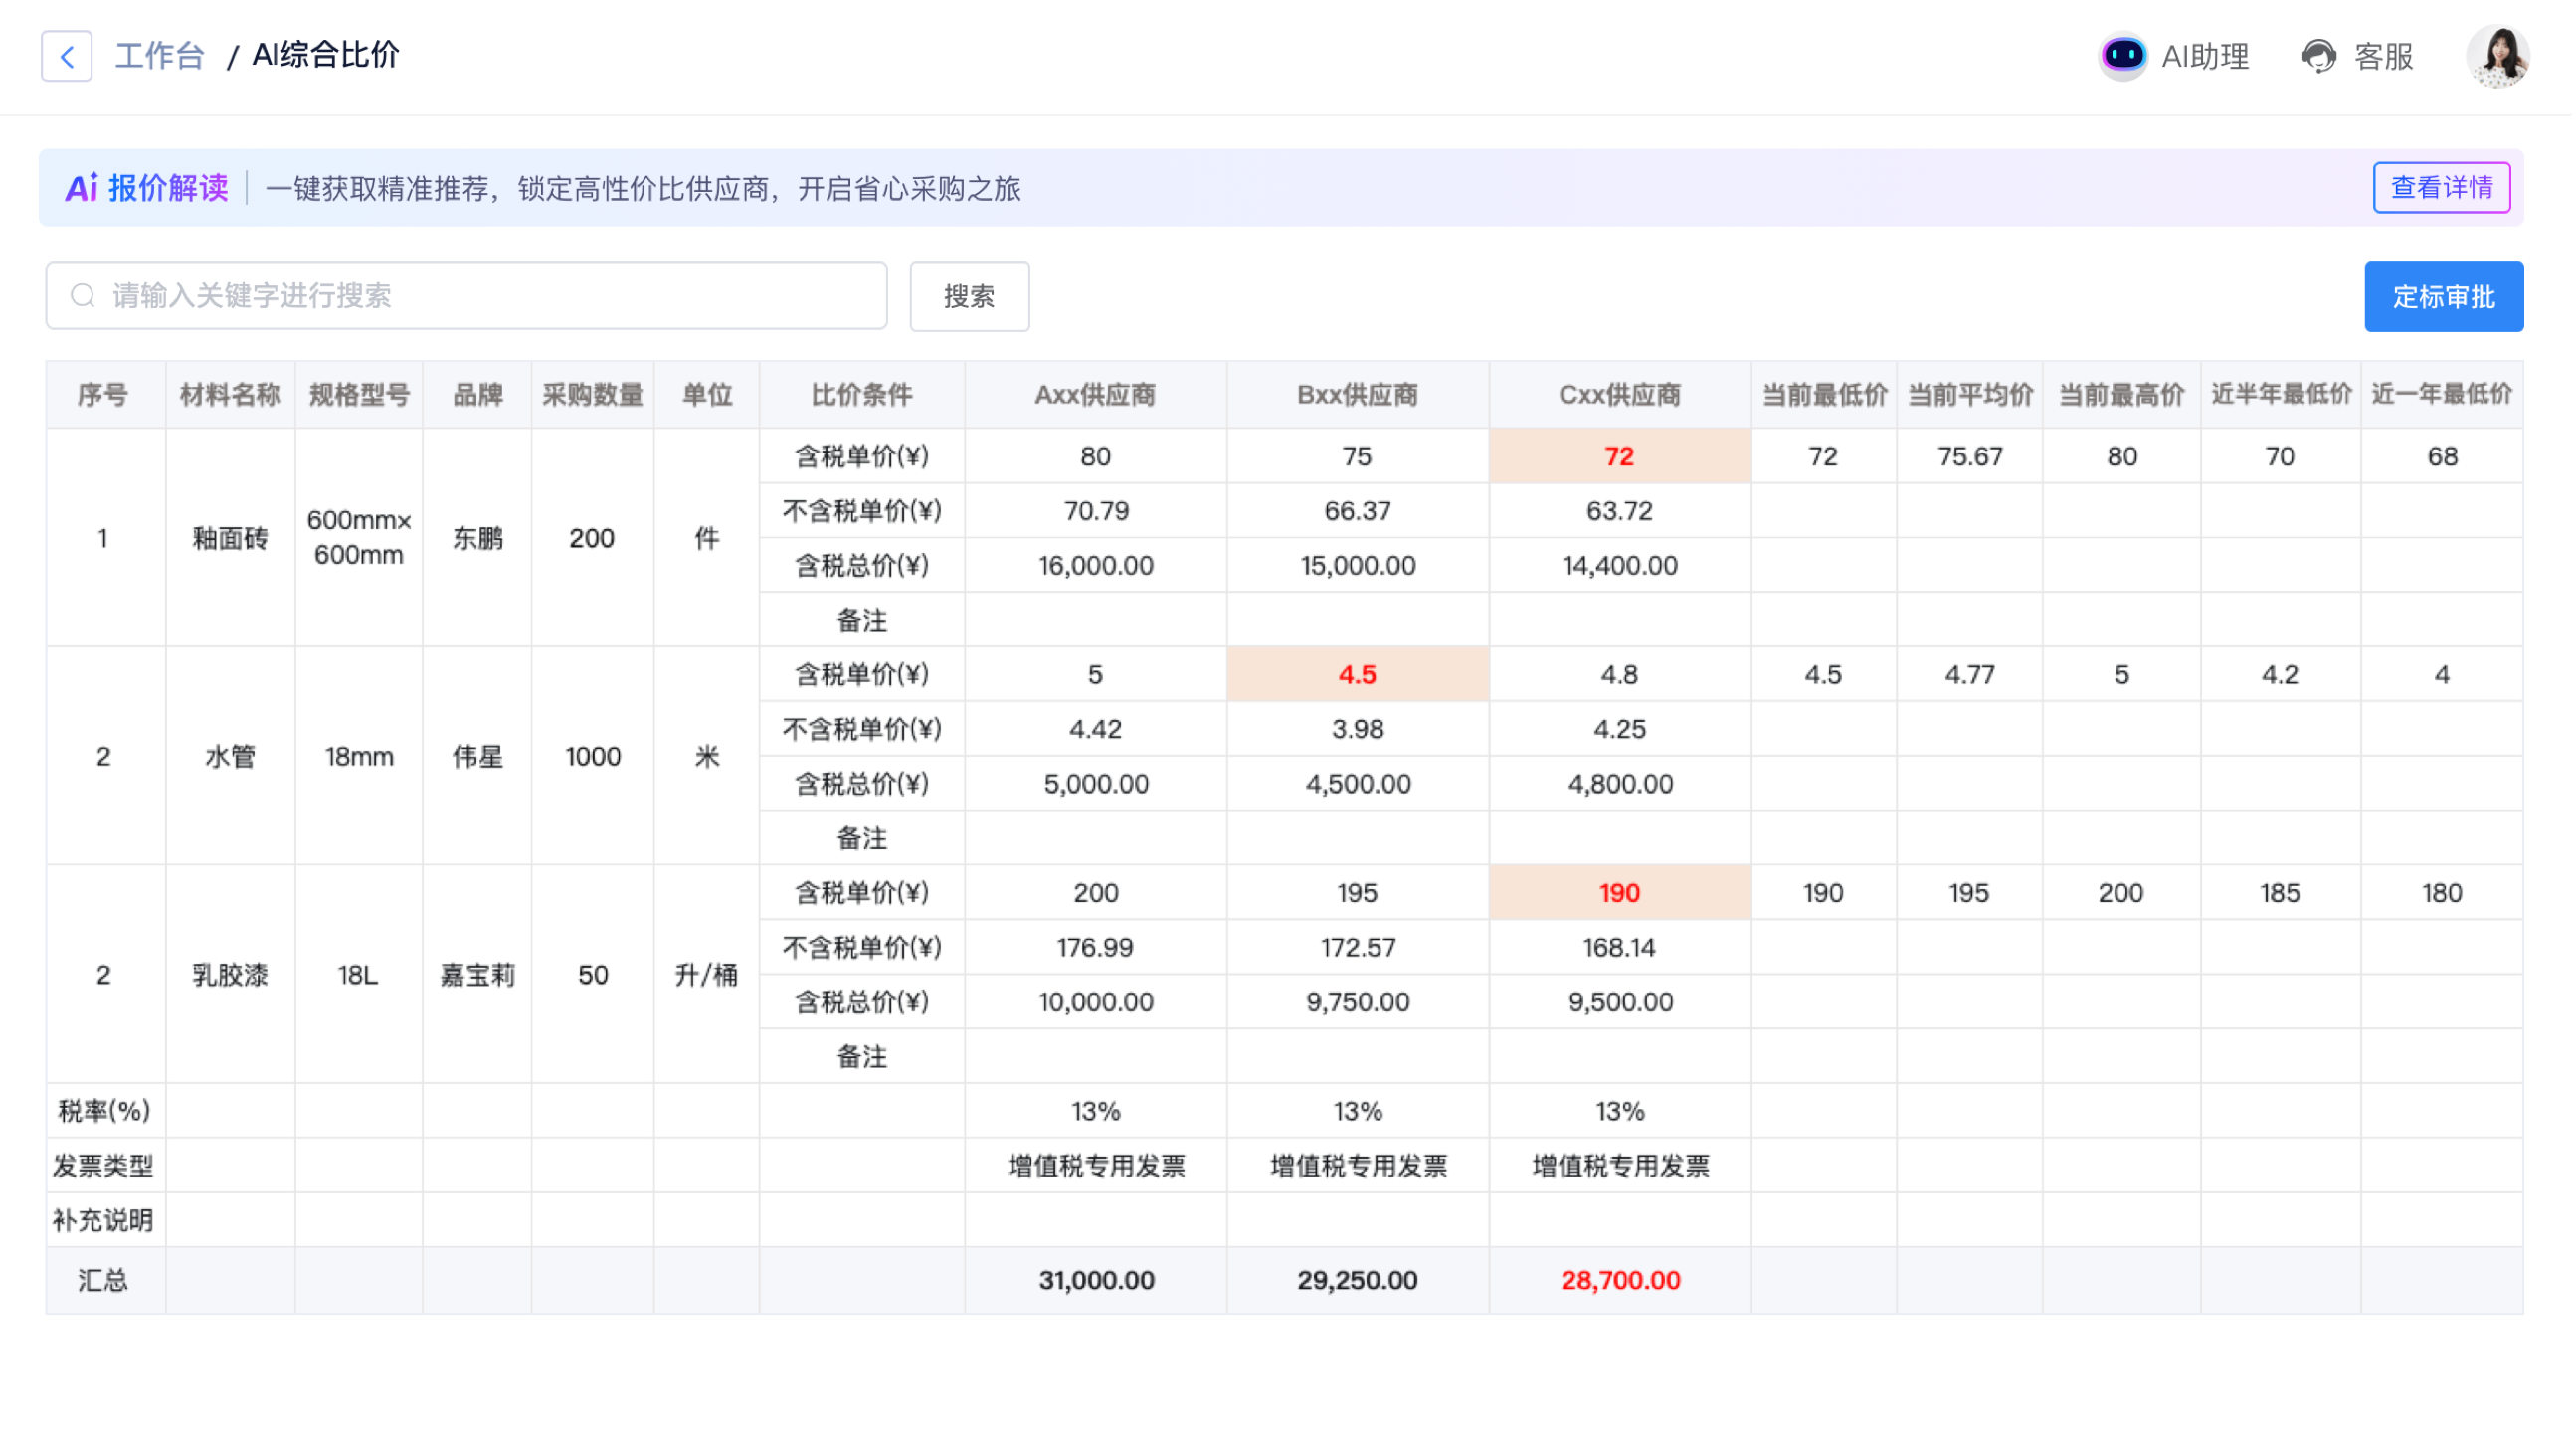Click the 18mm specification cell

(x=360, y=758)
